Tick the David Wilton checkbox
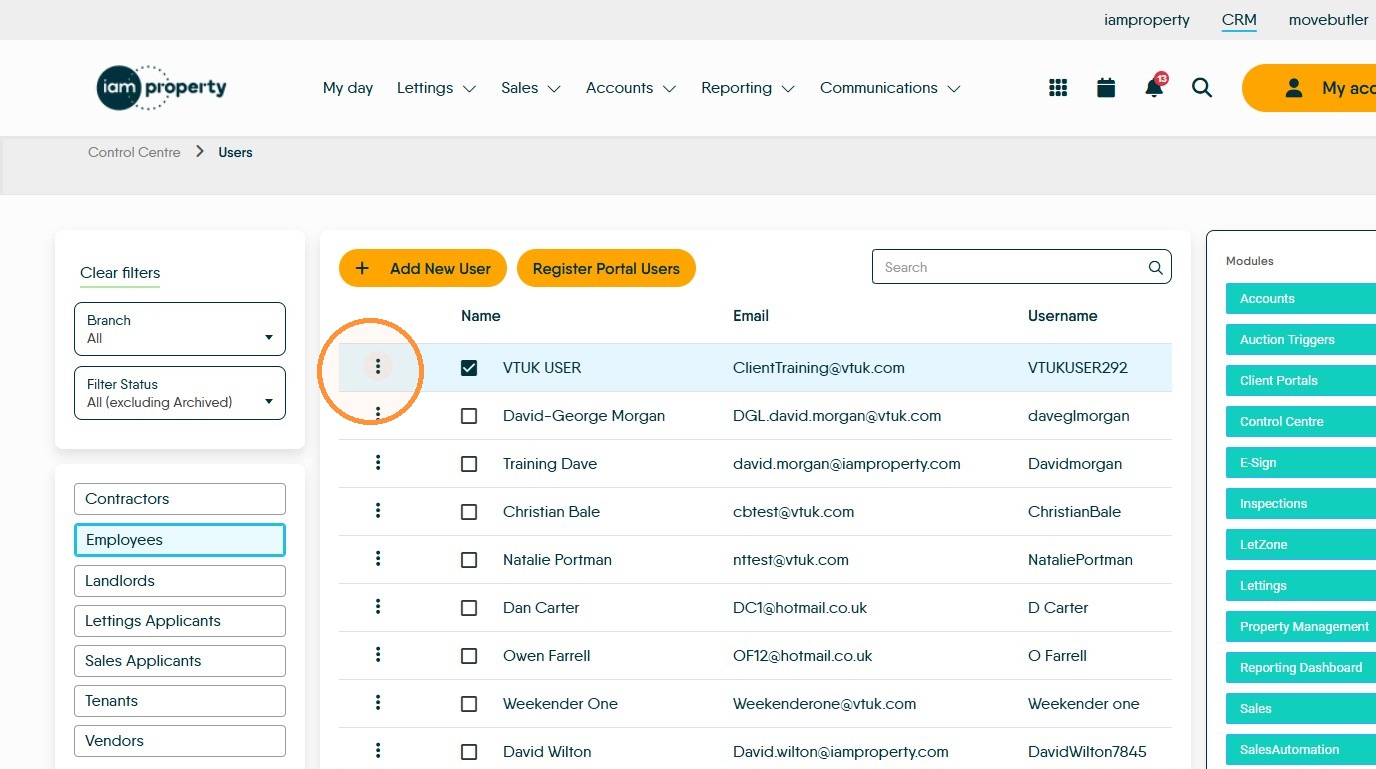 (469, 752)
